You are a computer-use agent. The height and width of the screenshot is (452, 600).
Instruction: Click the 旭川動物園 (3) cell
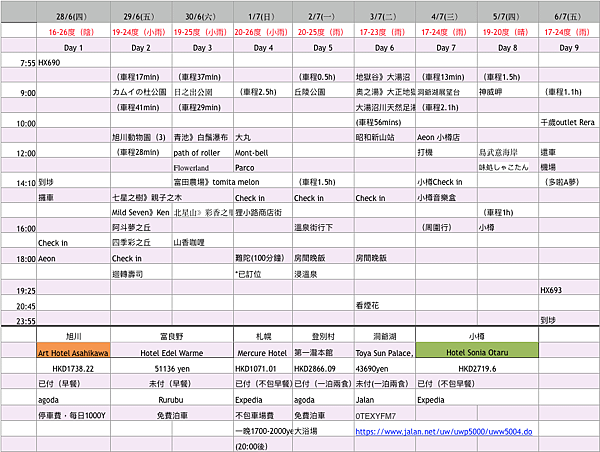[x=141, y=137]
